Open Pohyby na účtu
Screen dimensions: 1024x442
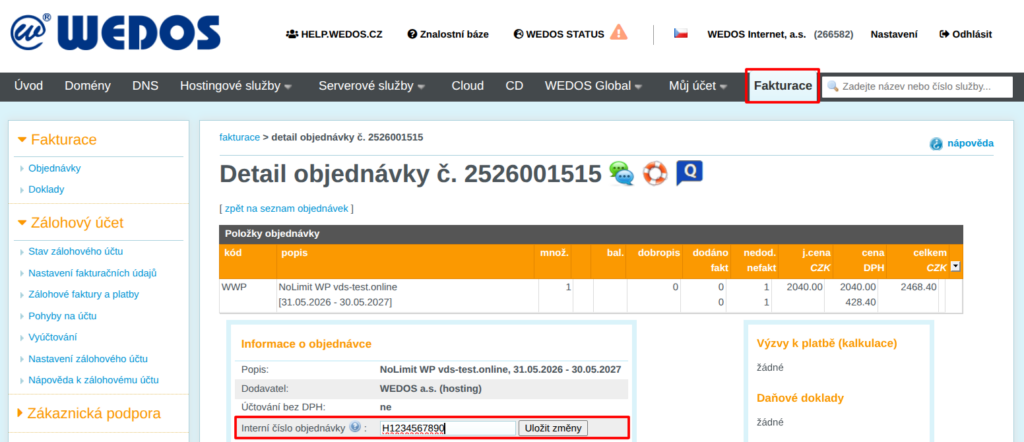click(63, 316)
